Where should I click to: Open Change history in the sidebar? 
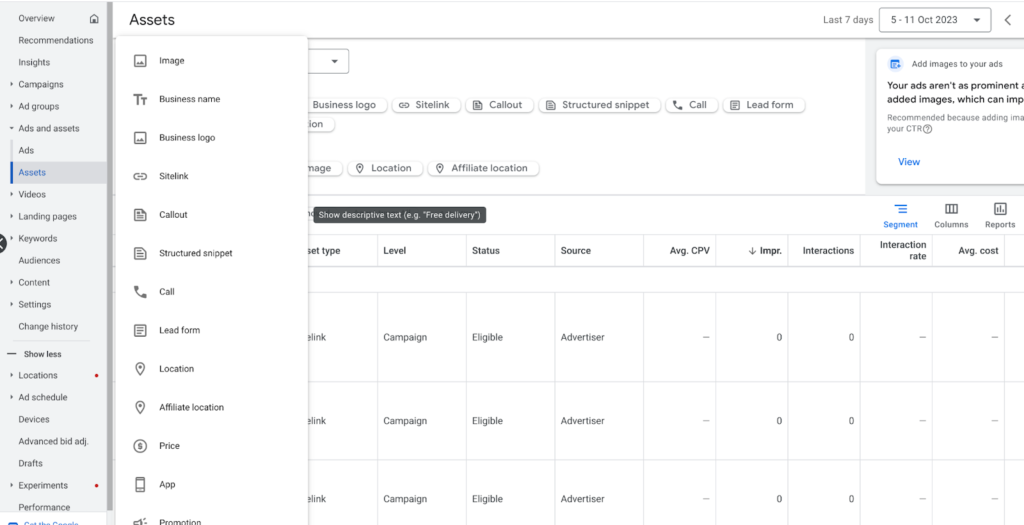click(x=48, y=326)
